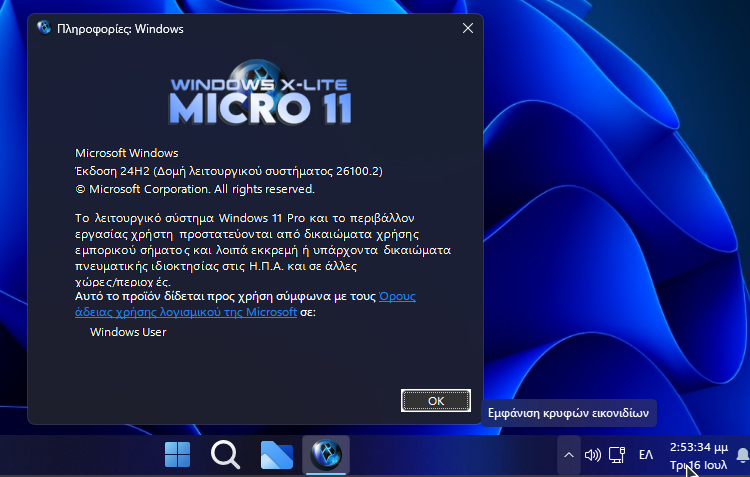Click the active Windows X-Lite taskbar app
This screenshot has width=750, height=477.
tap(326, 455)
